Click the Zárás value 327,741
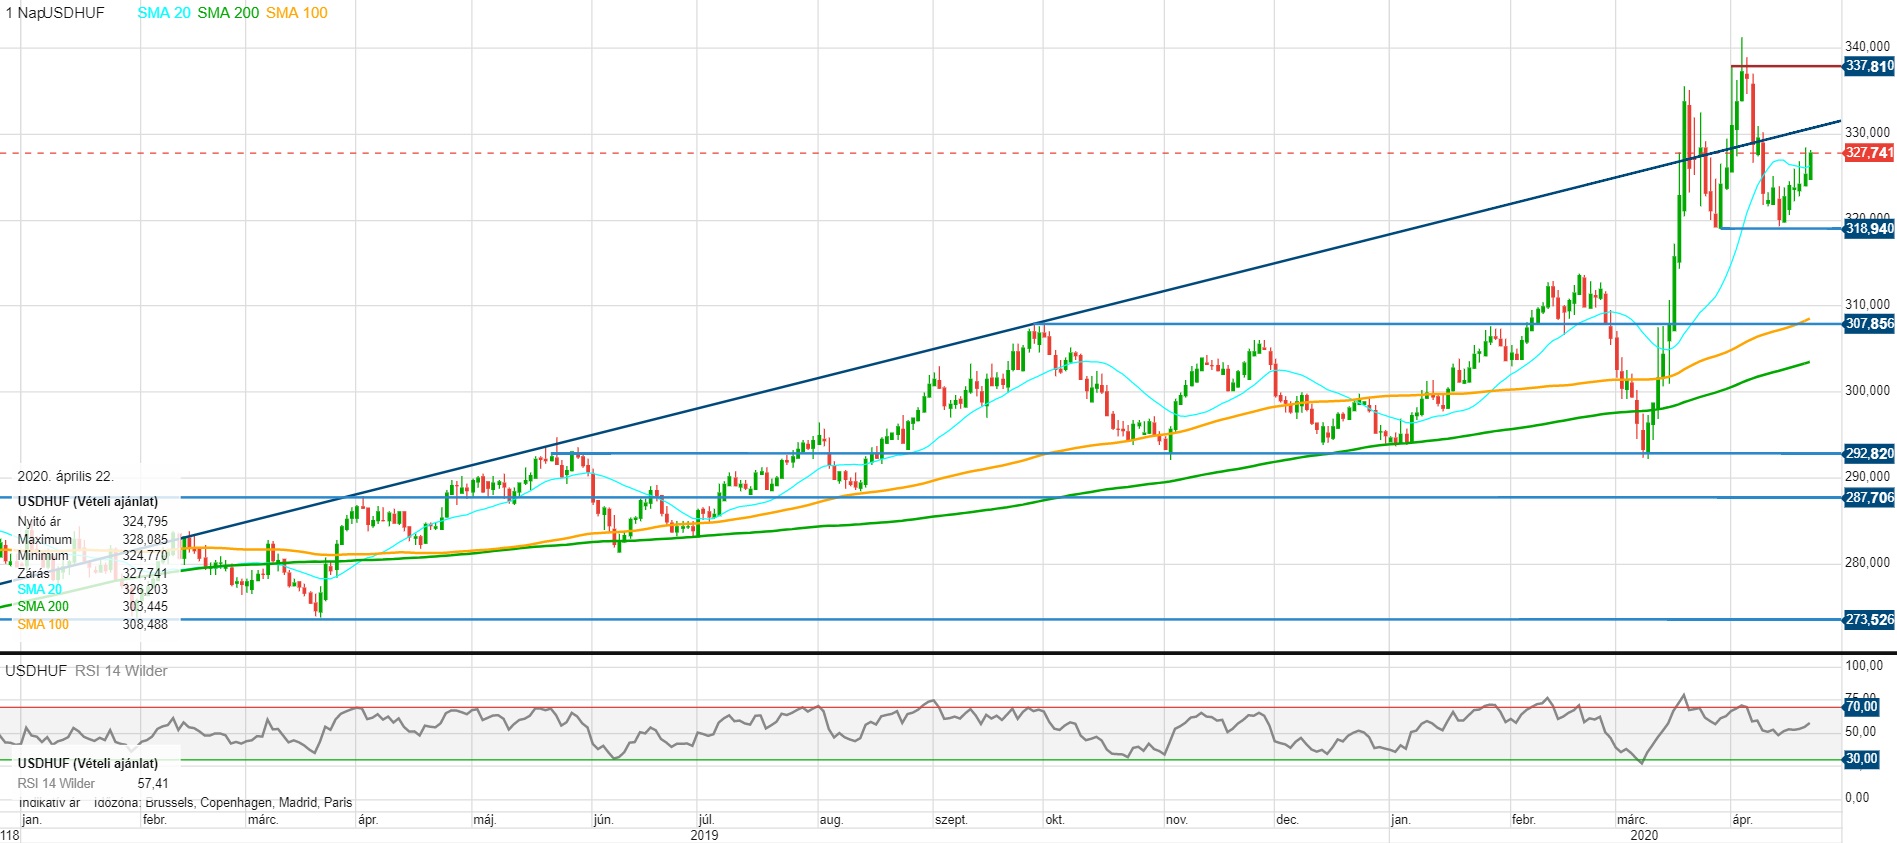 point(145,573)
